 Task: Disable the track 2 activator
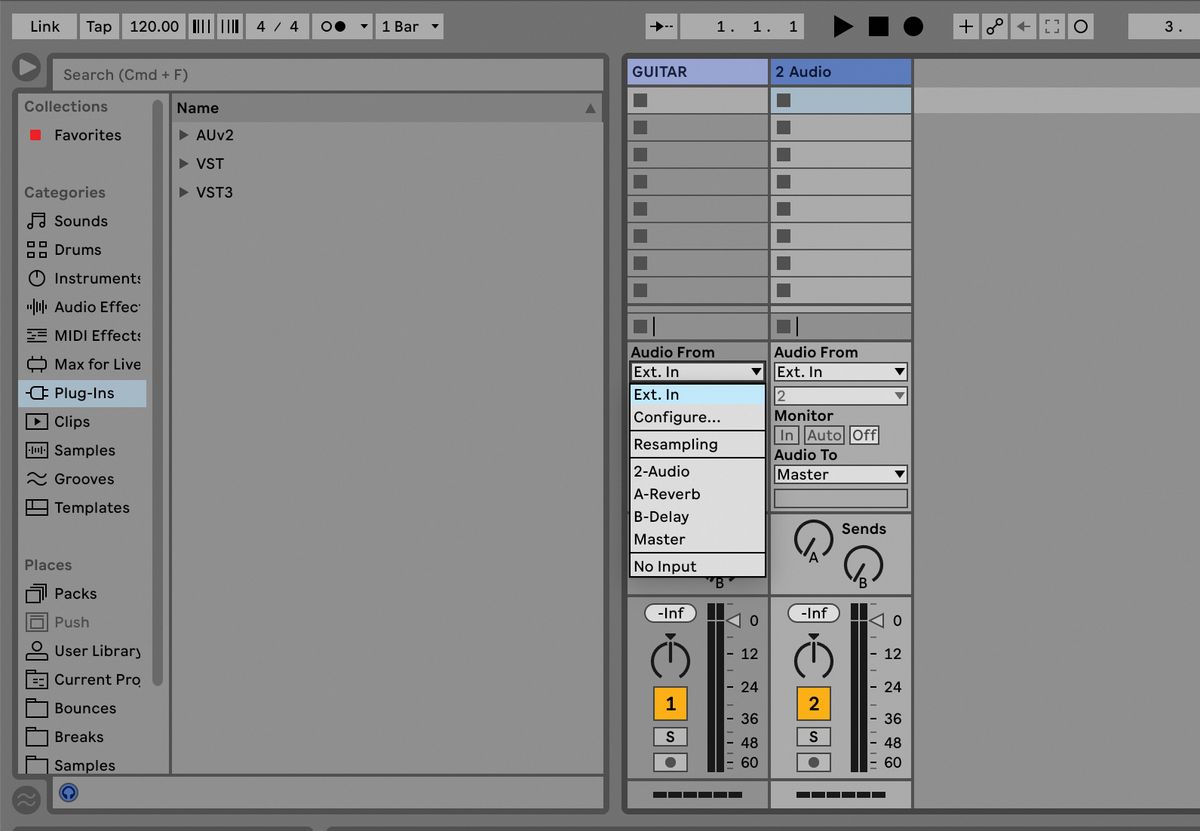pos(814,703)
